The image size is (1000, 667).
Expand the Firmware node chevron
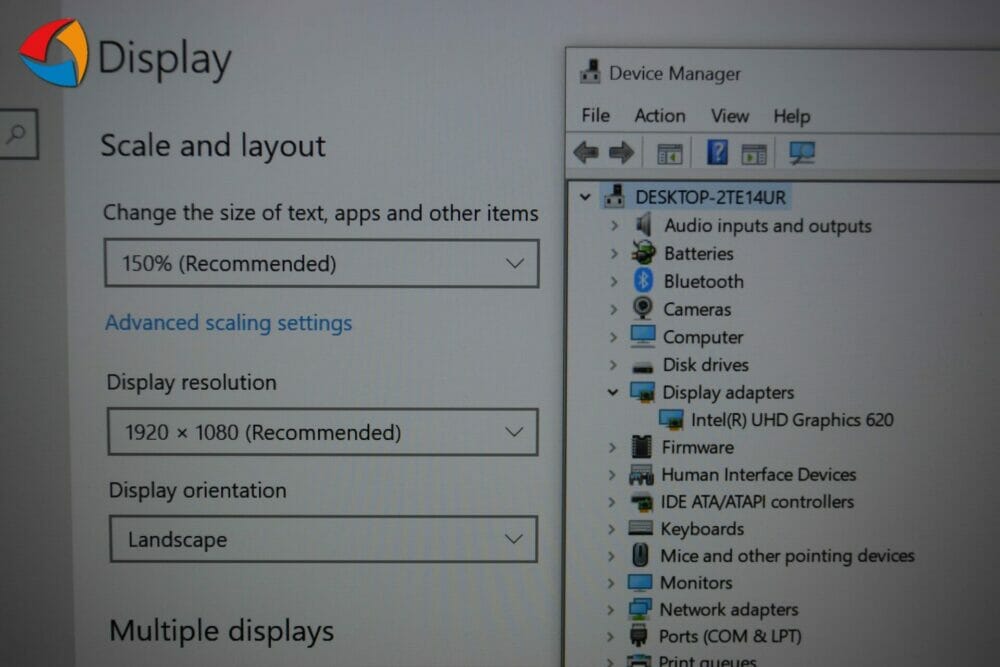612,448
